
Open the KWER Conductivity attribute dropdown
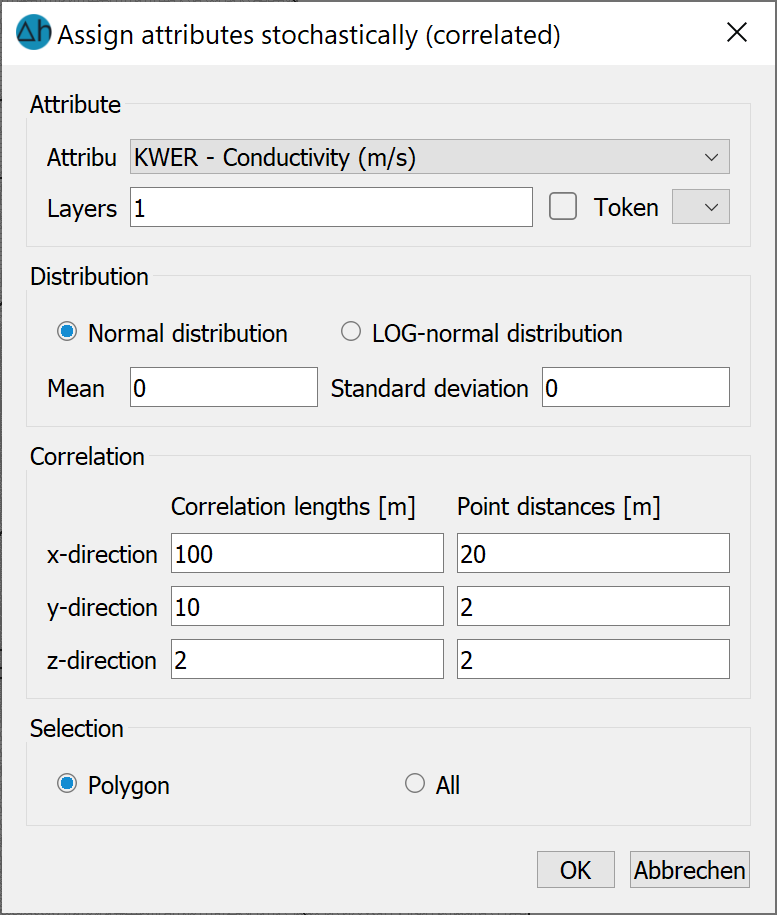(429, 156)
